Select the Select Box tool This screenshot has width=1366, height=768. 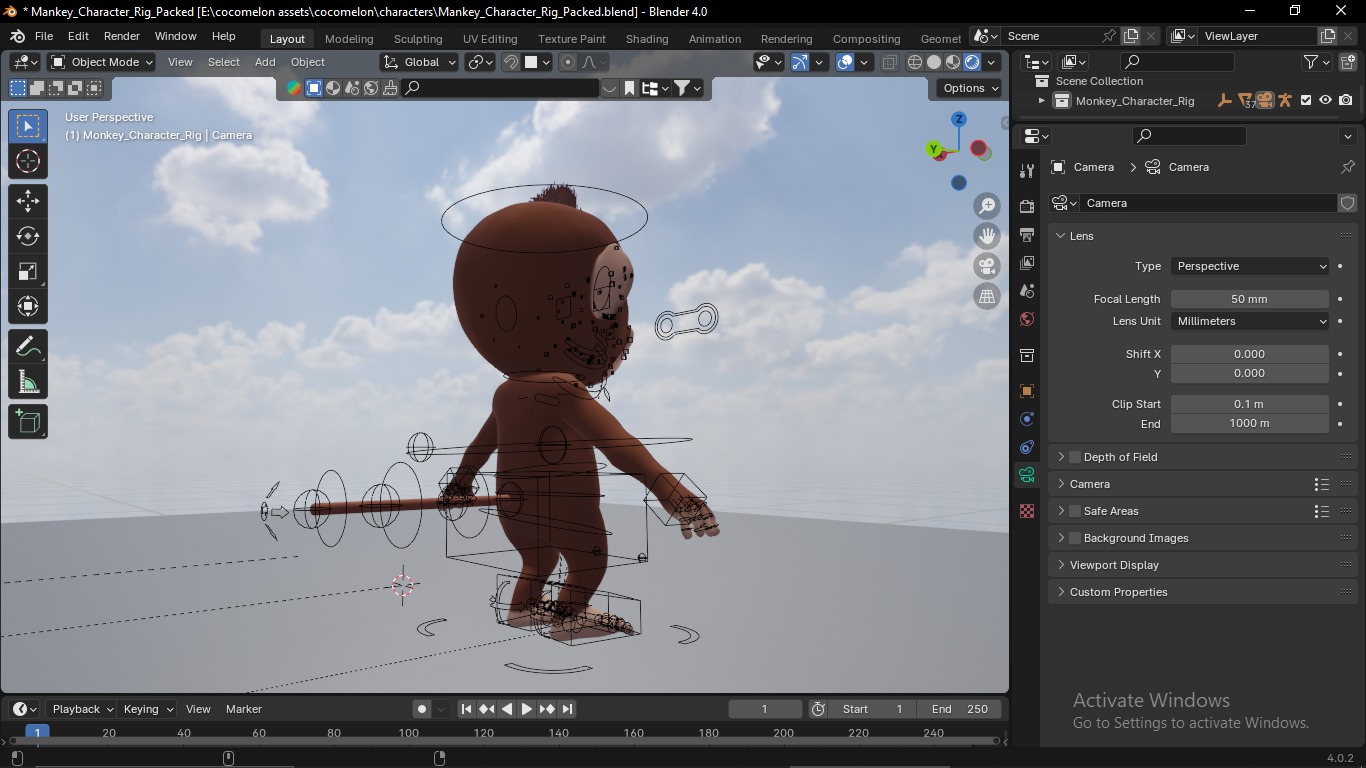click(x=28, y=126)
